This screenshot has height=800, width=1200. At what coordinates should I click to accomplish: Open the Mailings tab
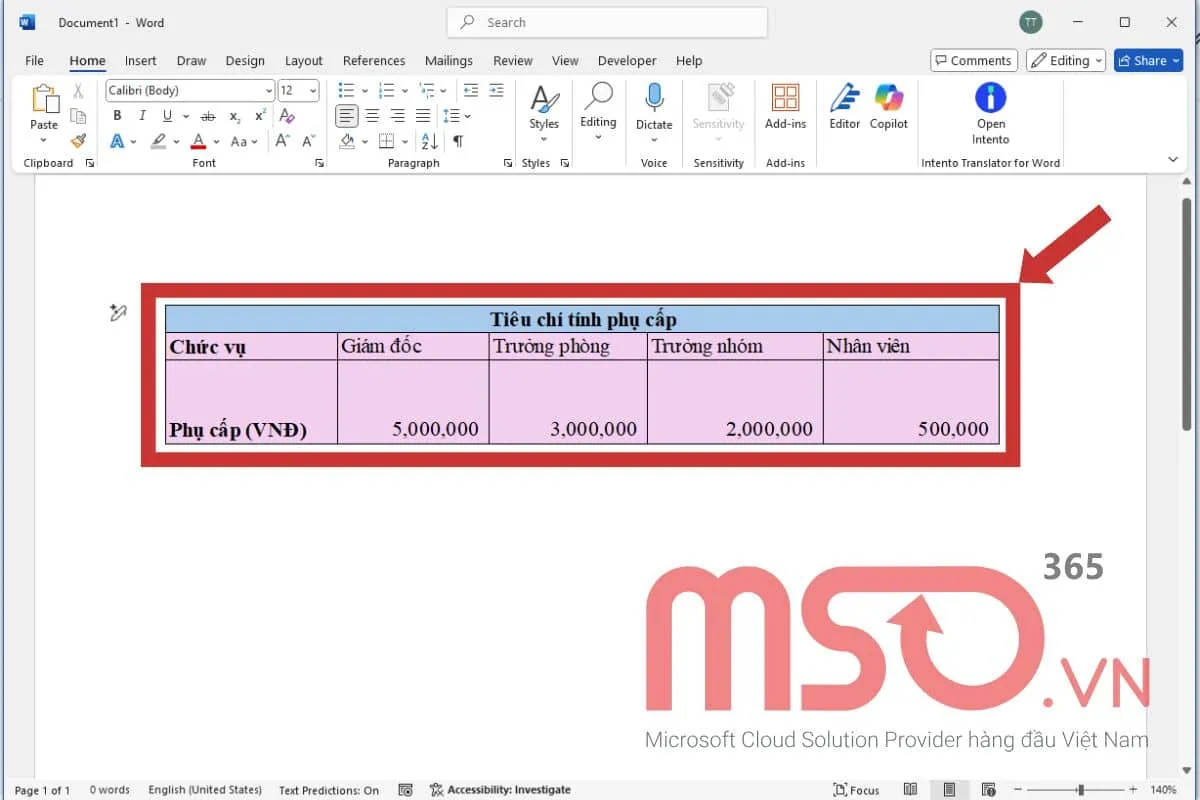point(448,60)
